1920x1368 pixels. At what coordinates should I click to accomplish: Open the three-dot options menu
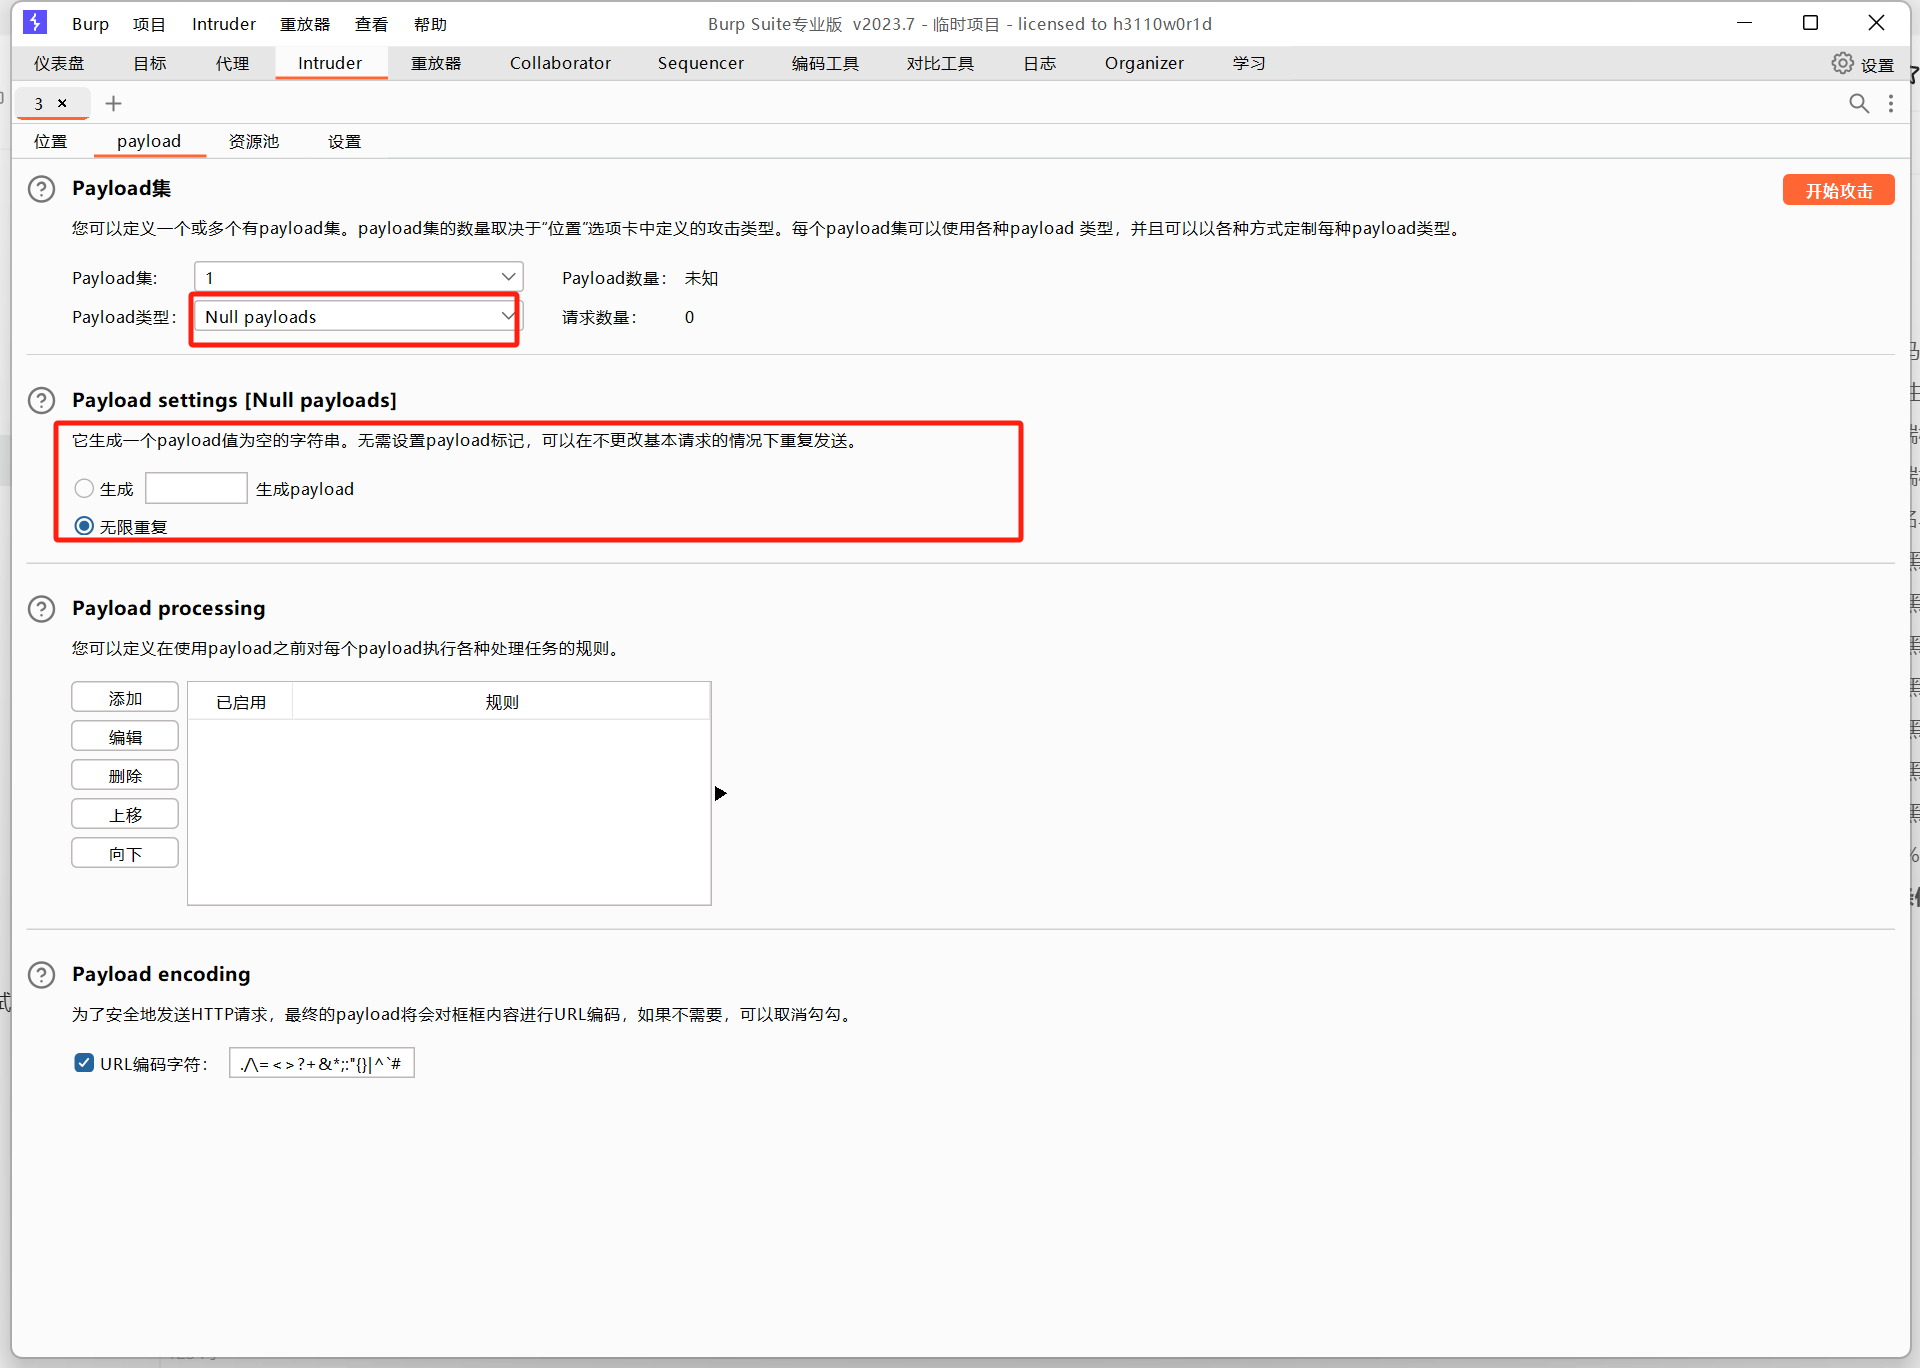1890,103
